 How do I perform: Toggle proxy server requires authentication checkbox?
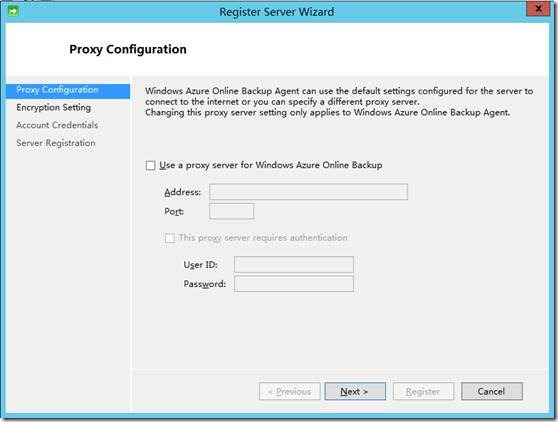pos(170,238)
